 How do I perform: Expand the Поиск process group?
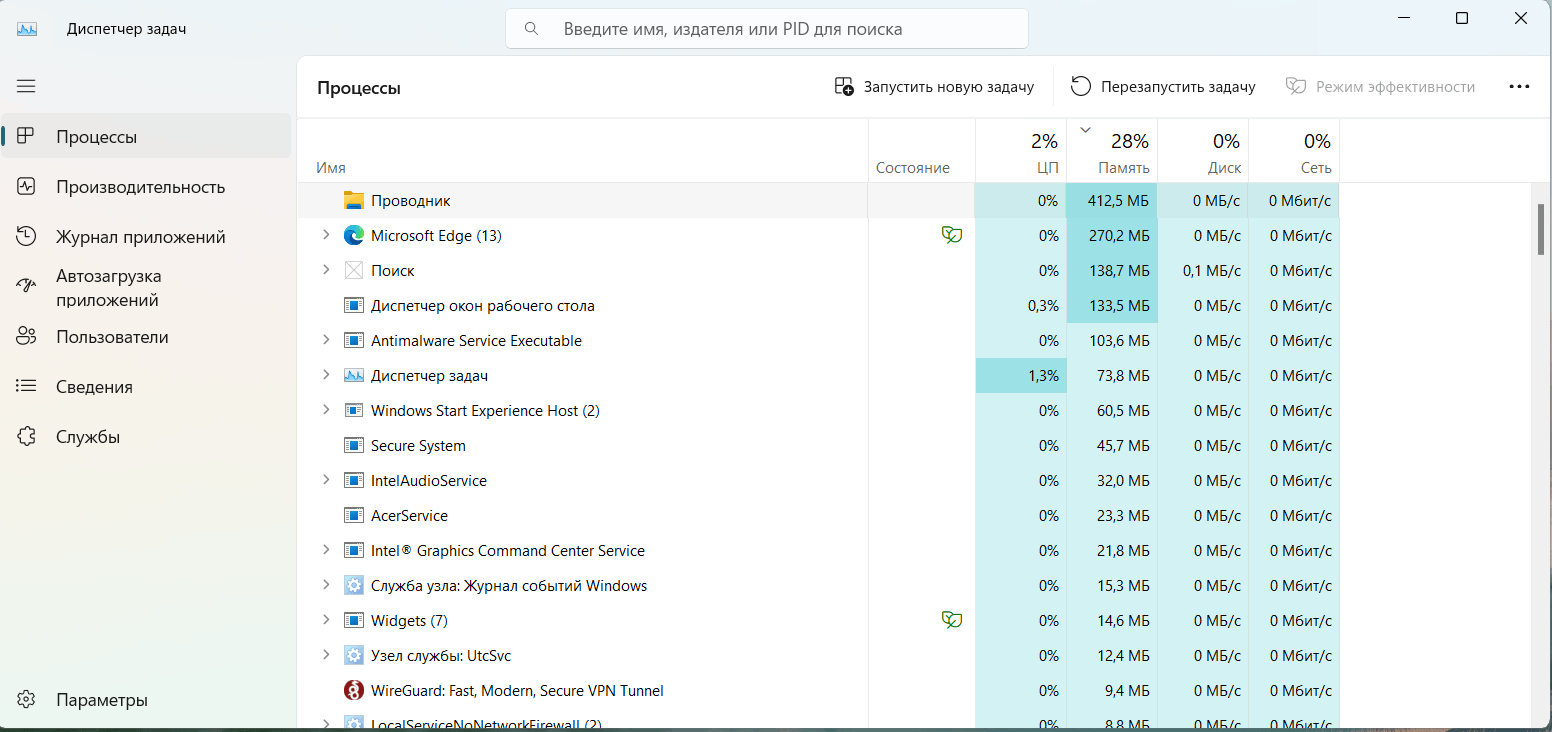coord(325,270)
